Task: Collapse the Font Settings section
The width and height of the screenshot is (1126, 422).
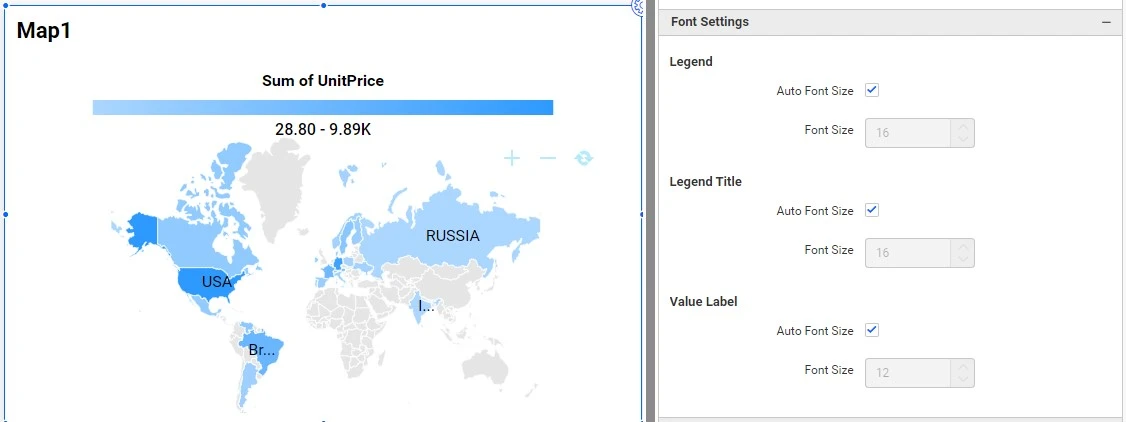Action: [x=1106, y=22]
